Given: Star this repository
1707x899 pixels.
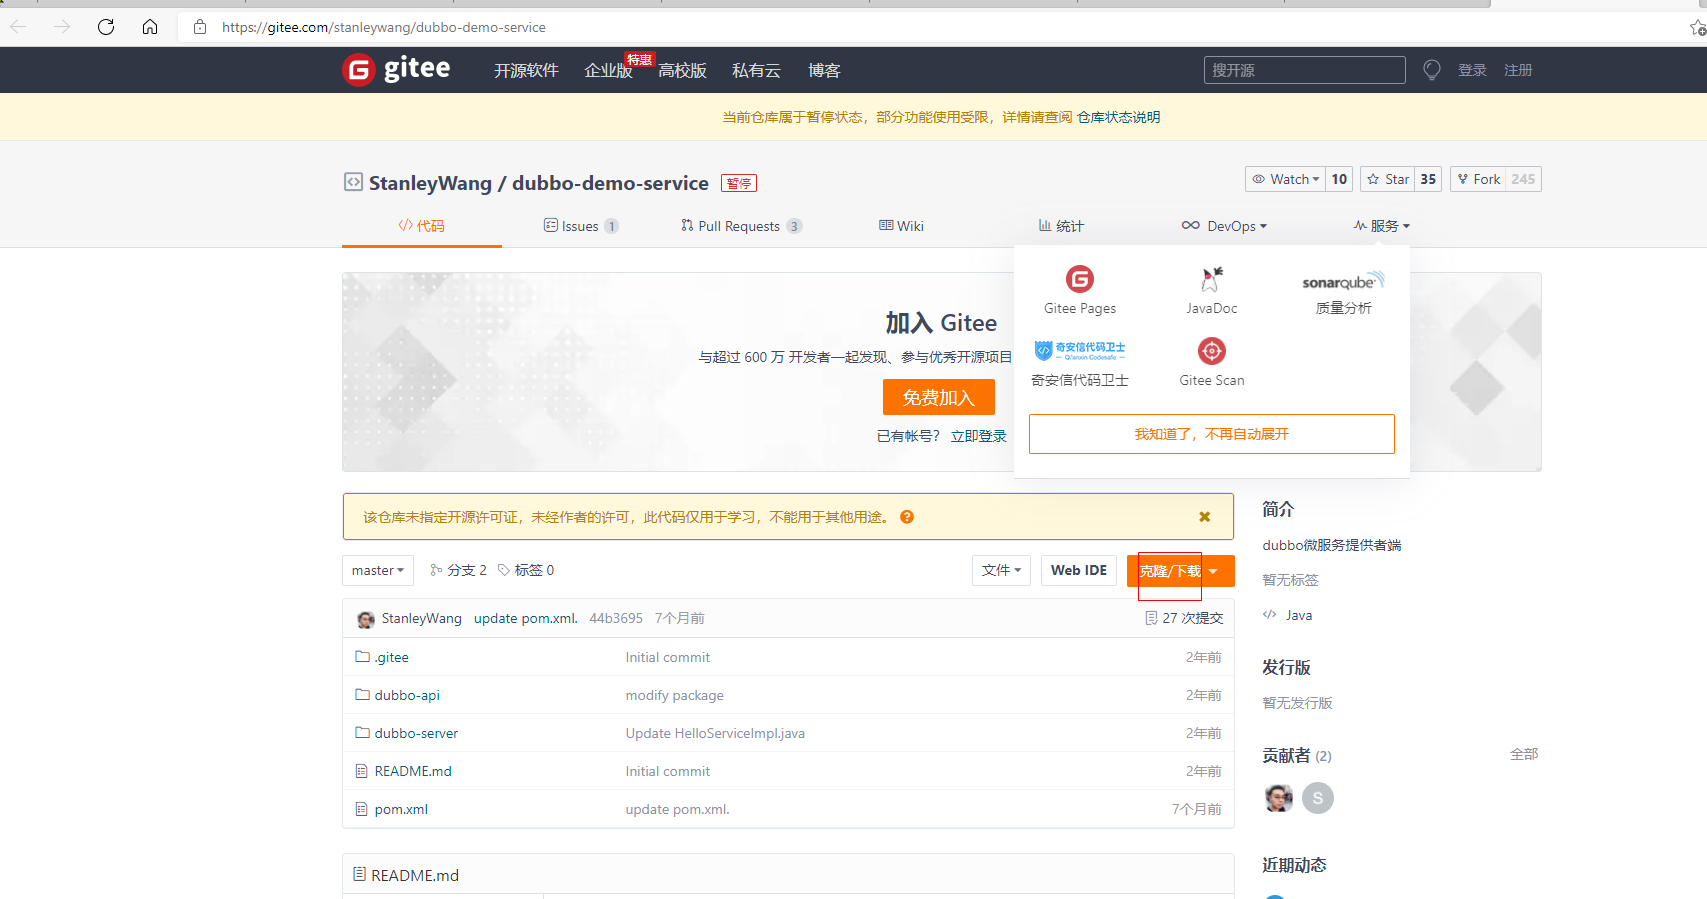Looking at the screenshot, I should [1388, 179].
